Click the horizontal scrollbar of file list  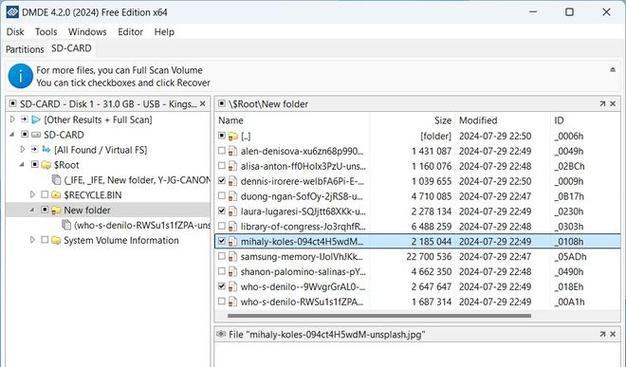tap(379, 316)
